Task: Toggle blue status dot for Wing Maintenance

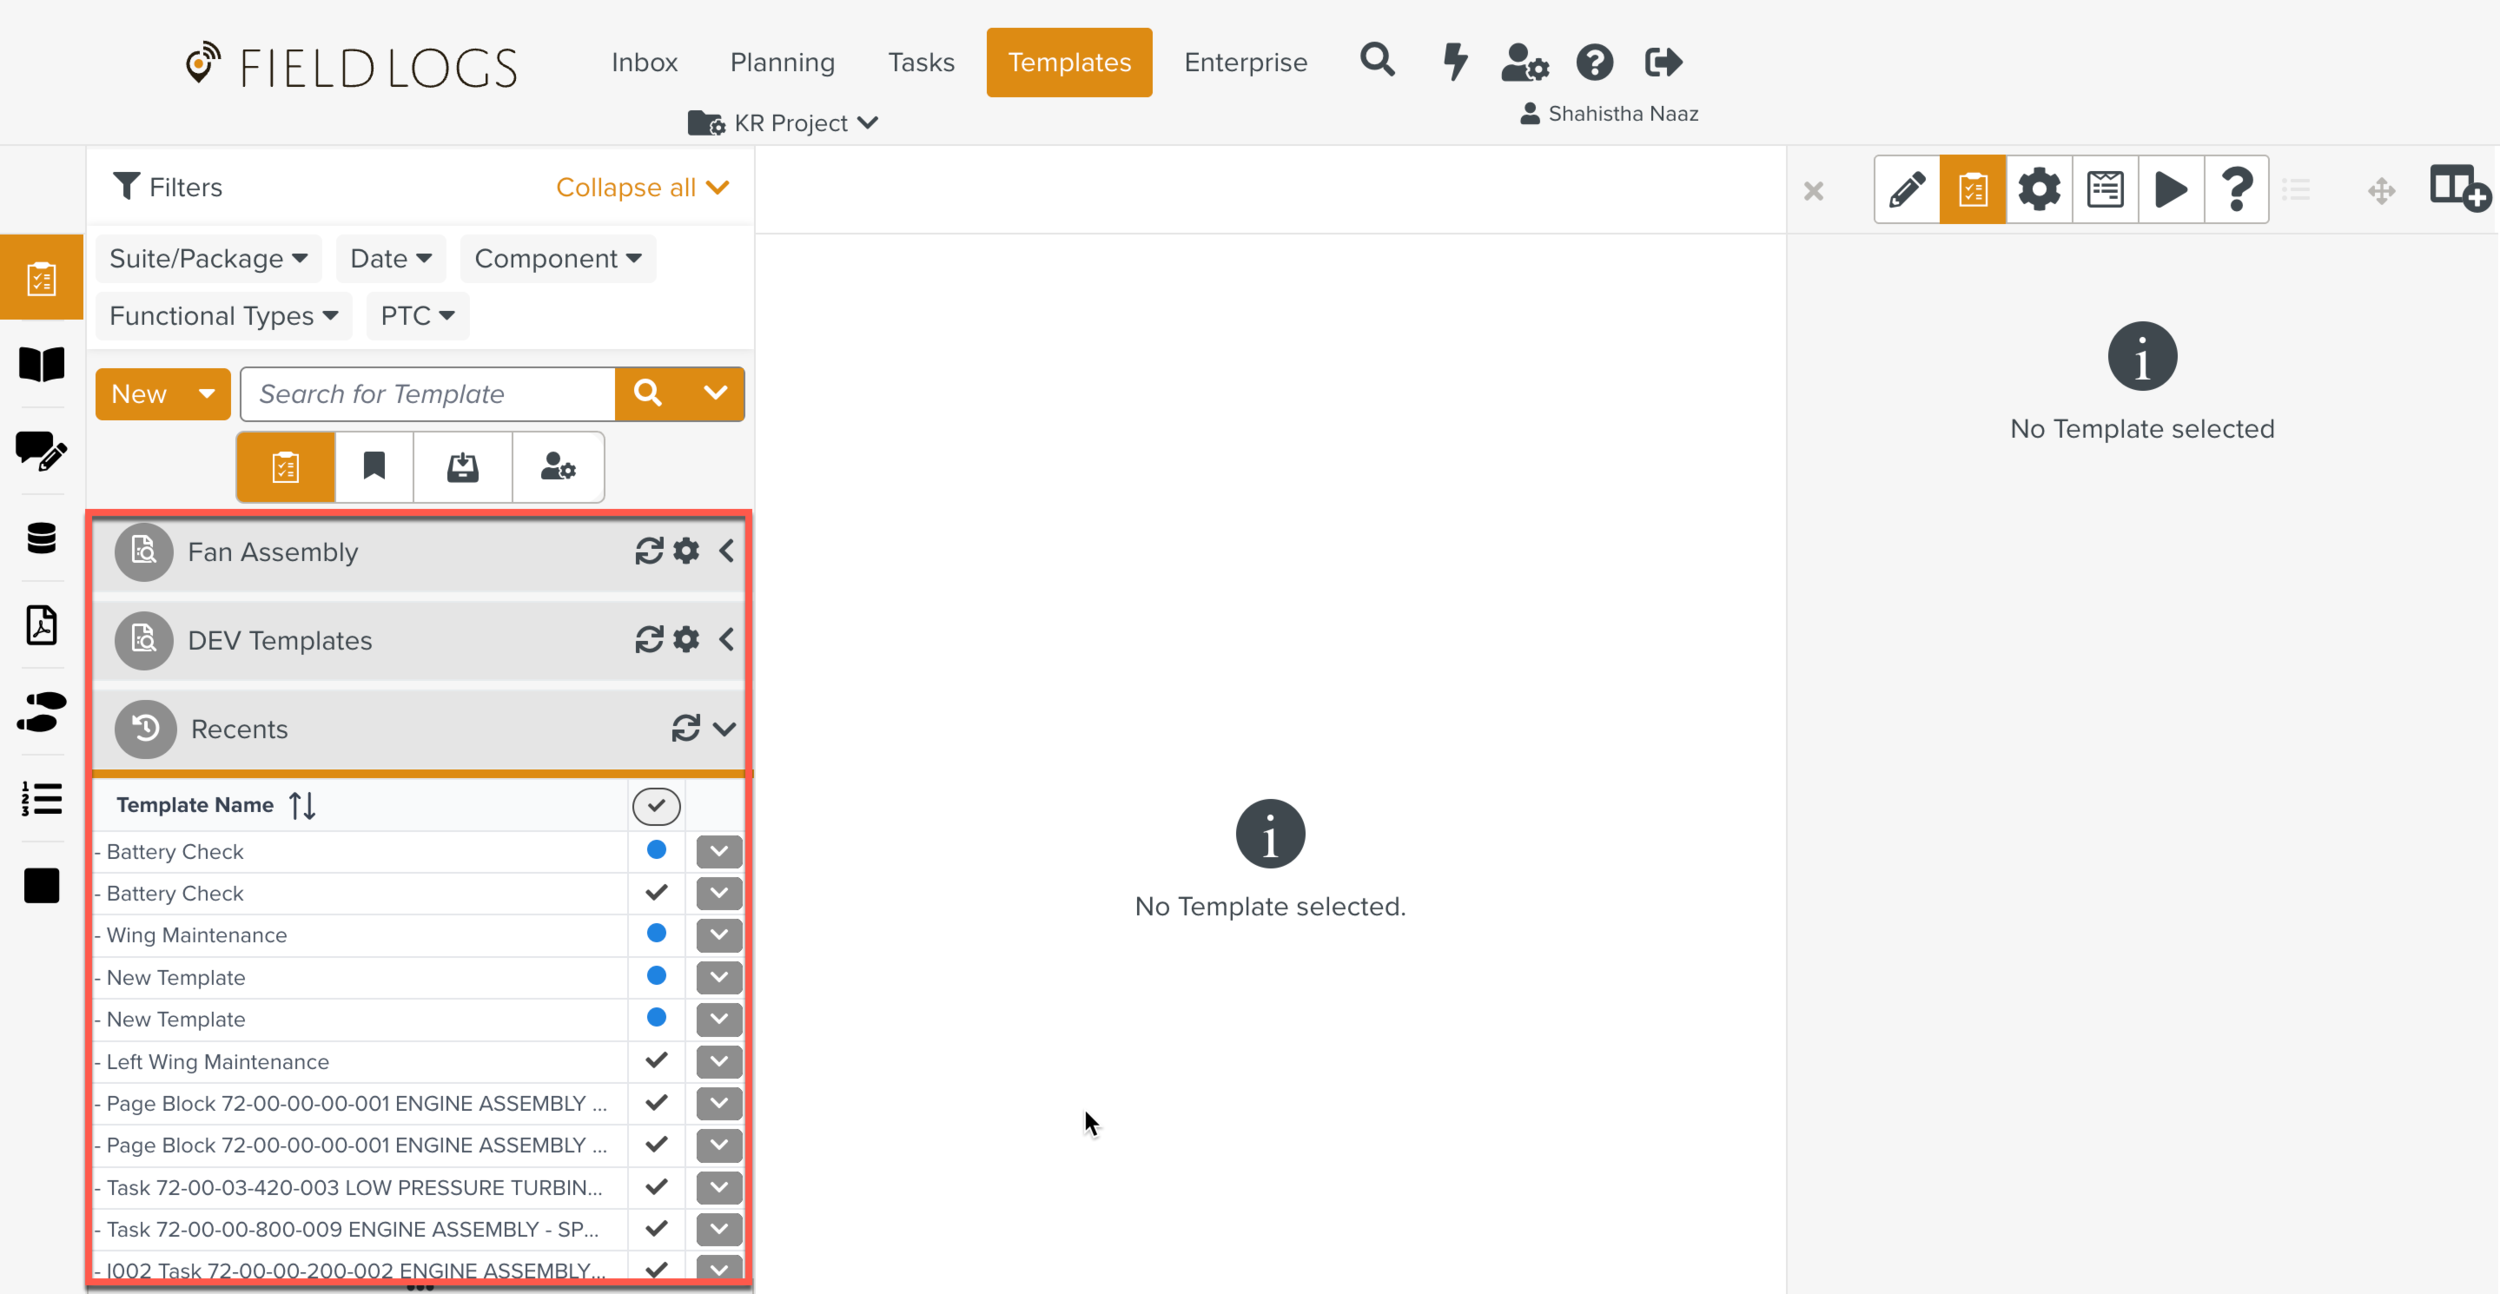Action: pos(656,934)
